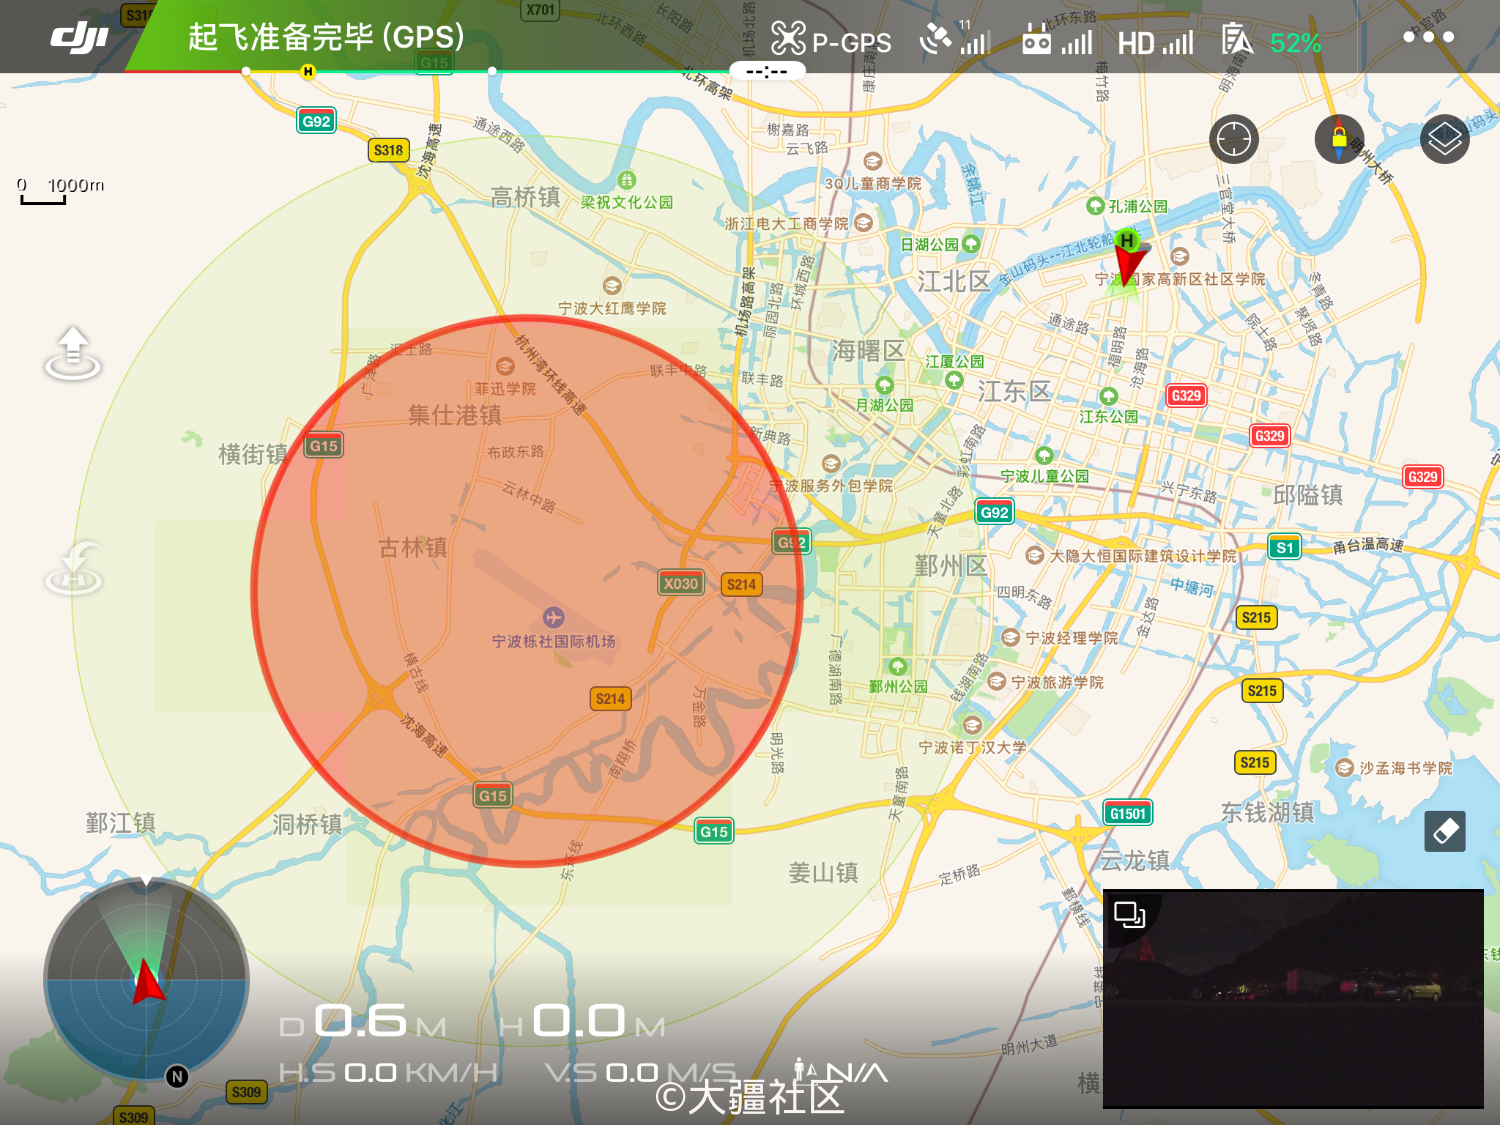Screen dimensions: 1500x1125
Task: Tap the horizontal speed H.S 0.0 KM/H
Action: (x=388, y=1073)
